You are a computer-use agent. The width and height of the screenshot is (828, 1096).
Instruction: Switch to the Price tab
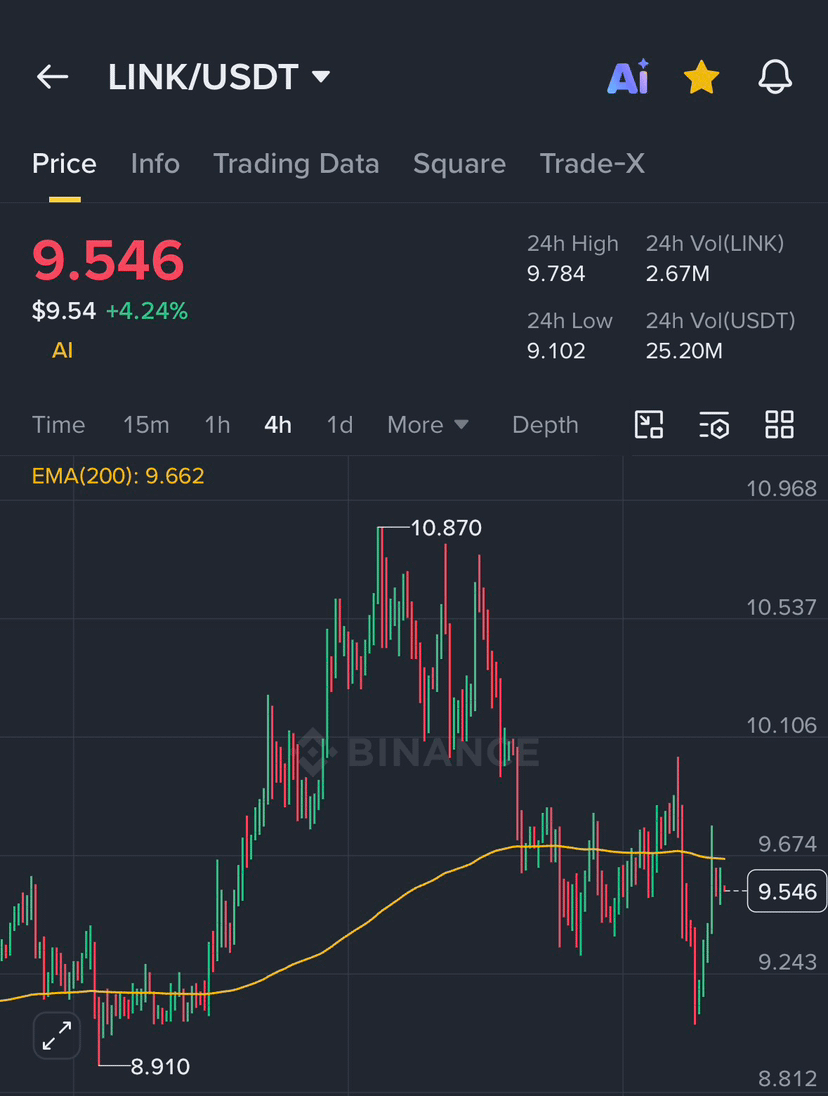(x=64, y=164)
